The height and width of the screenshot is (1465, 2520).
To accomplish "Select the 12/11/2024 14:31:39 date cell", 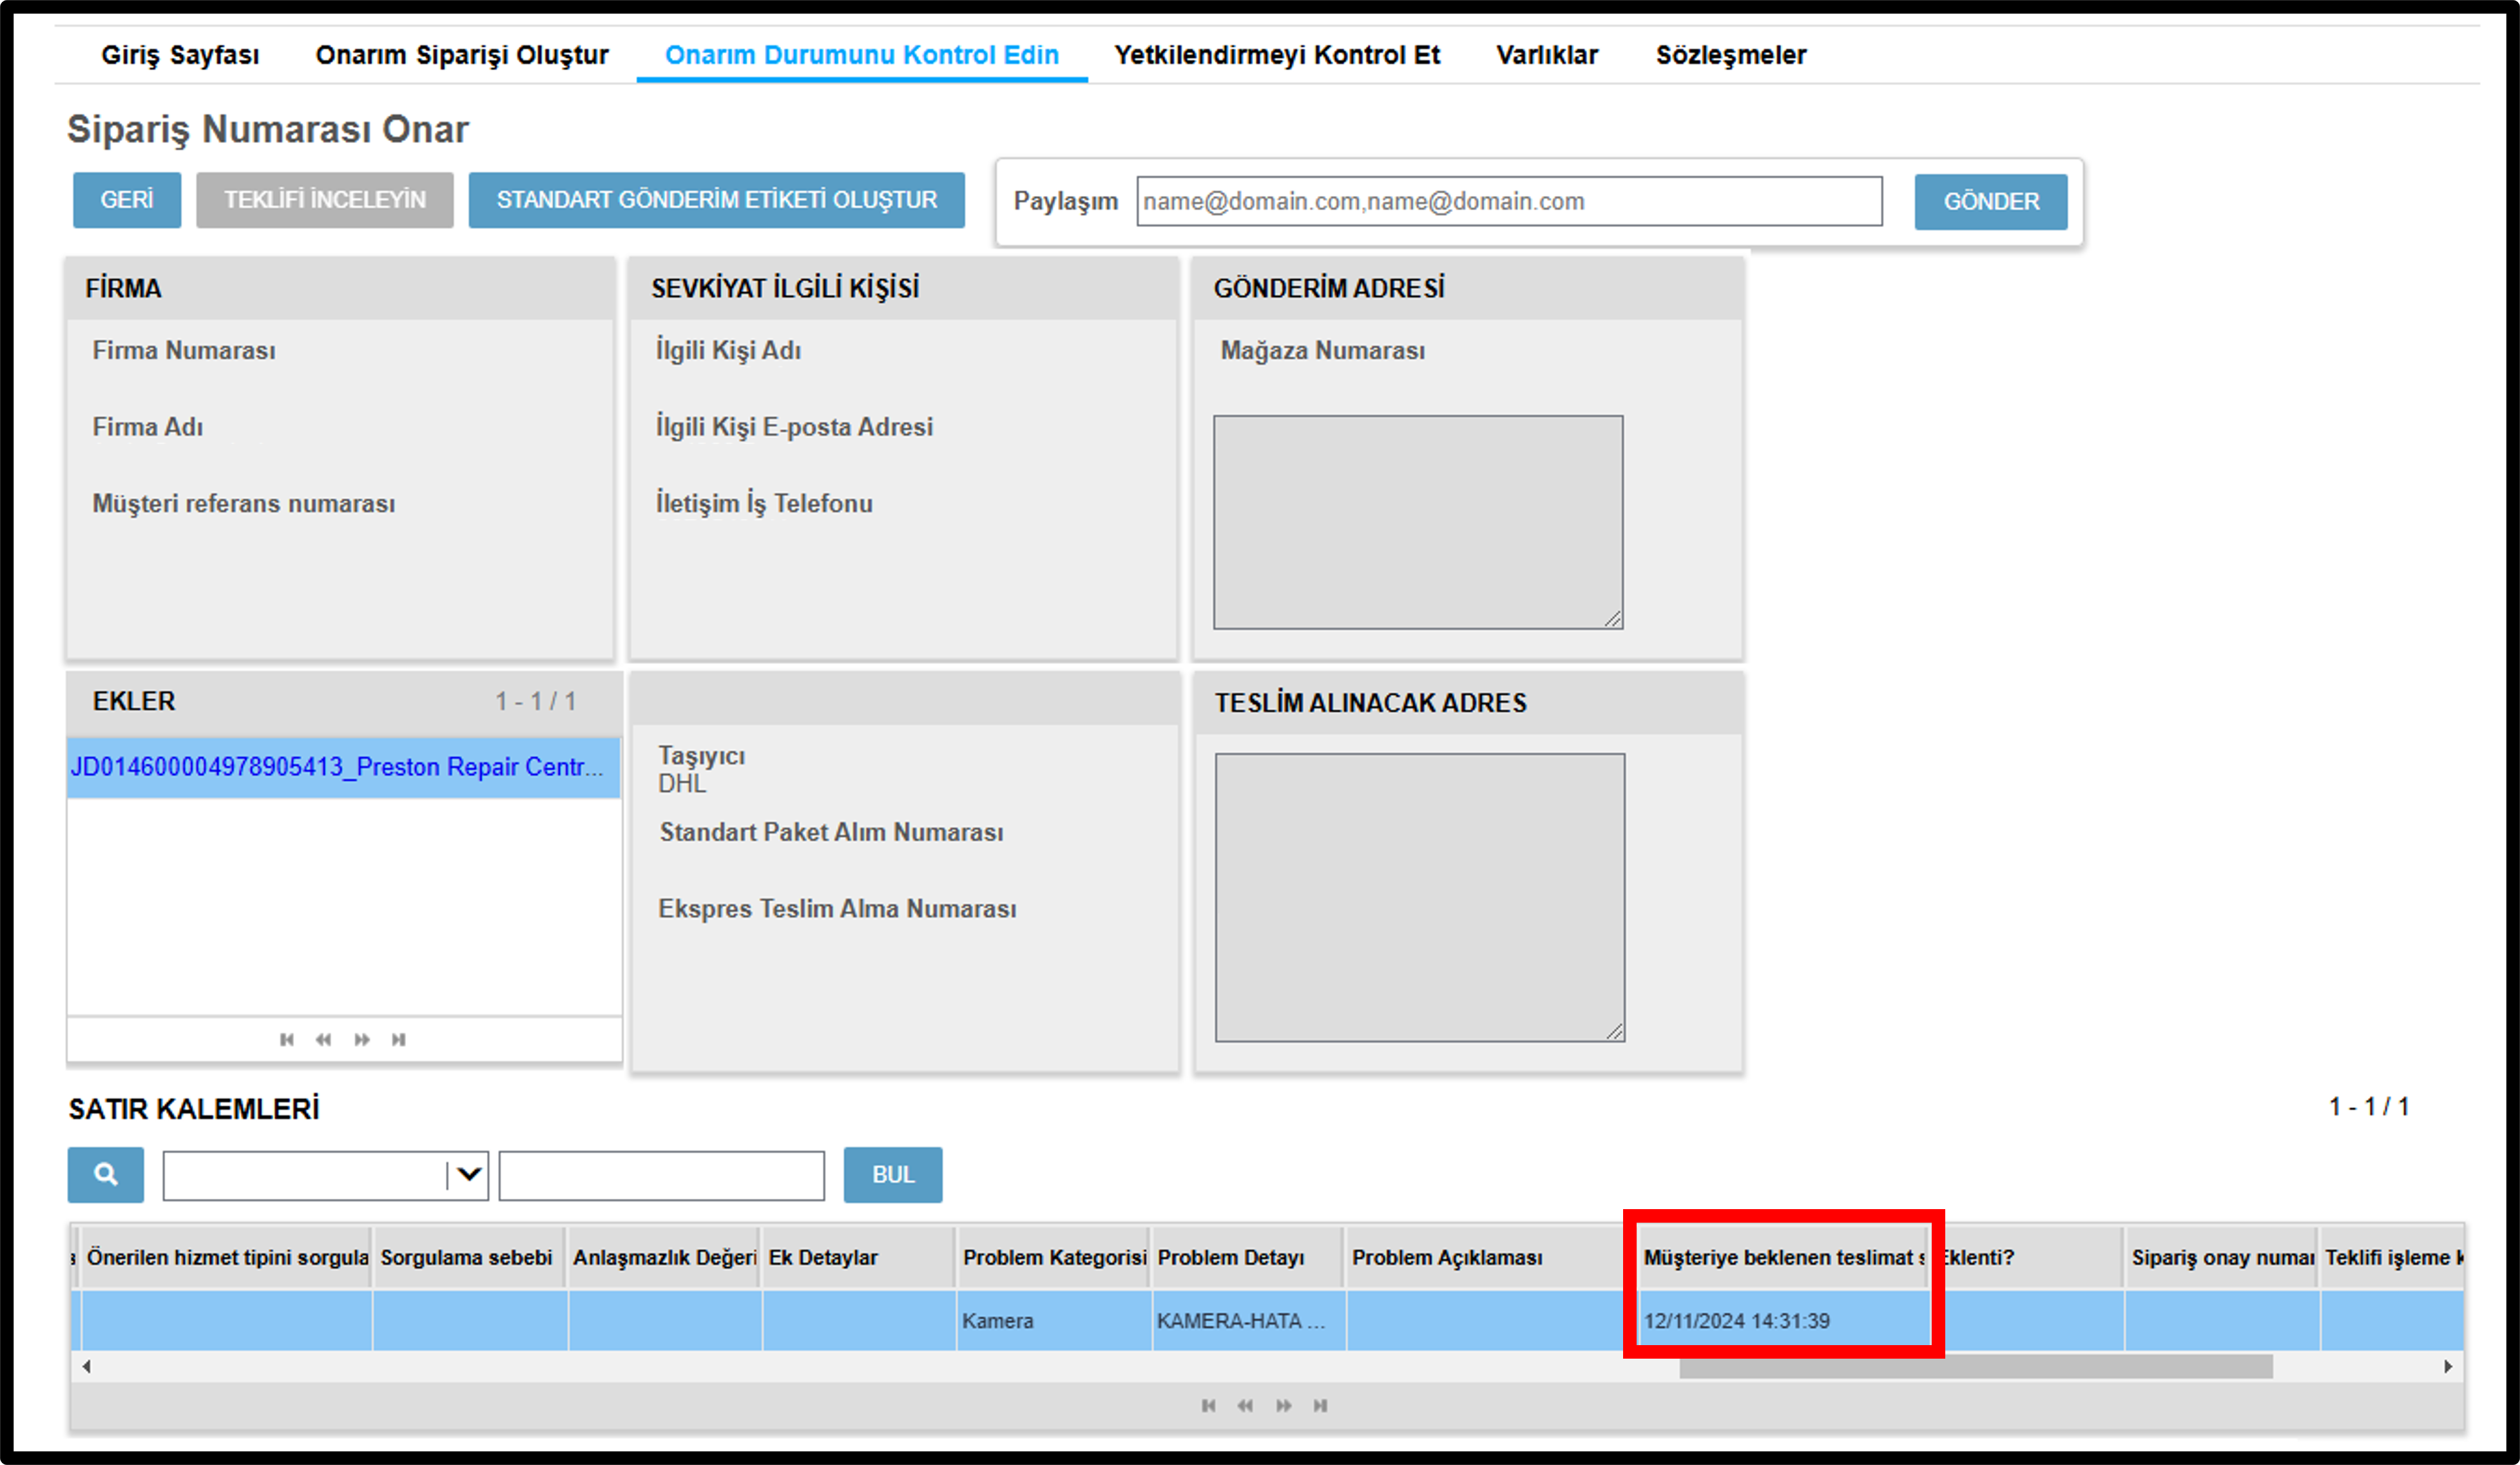I will [x=1784, y=1321].
